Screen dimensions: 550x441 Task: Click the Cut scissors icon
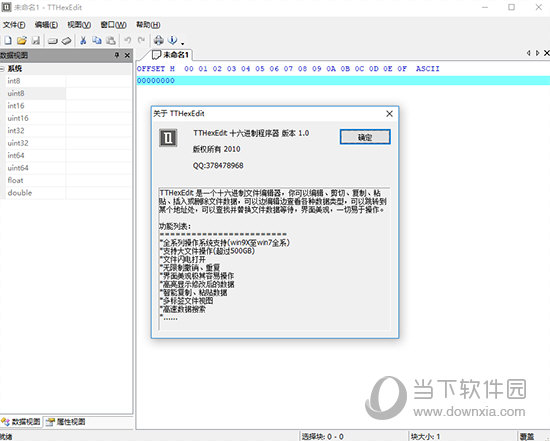[x=83, y=41]
